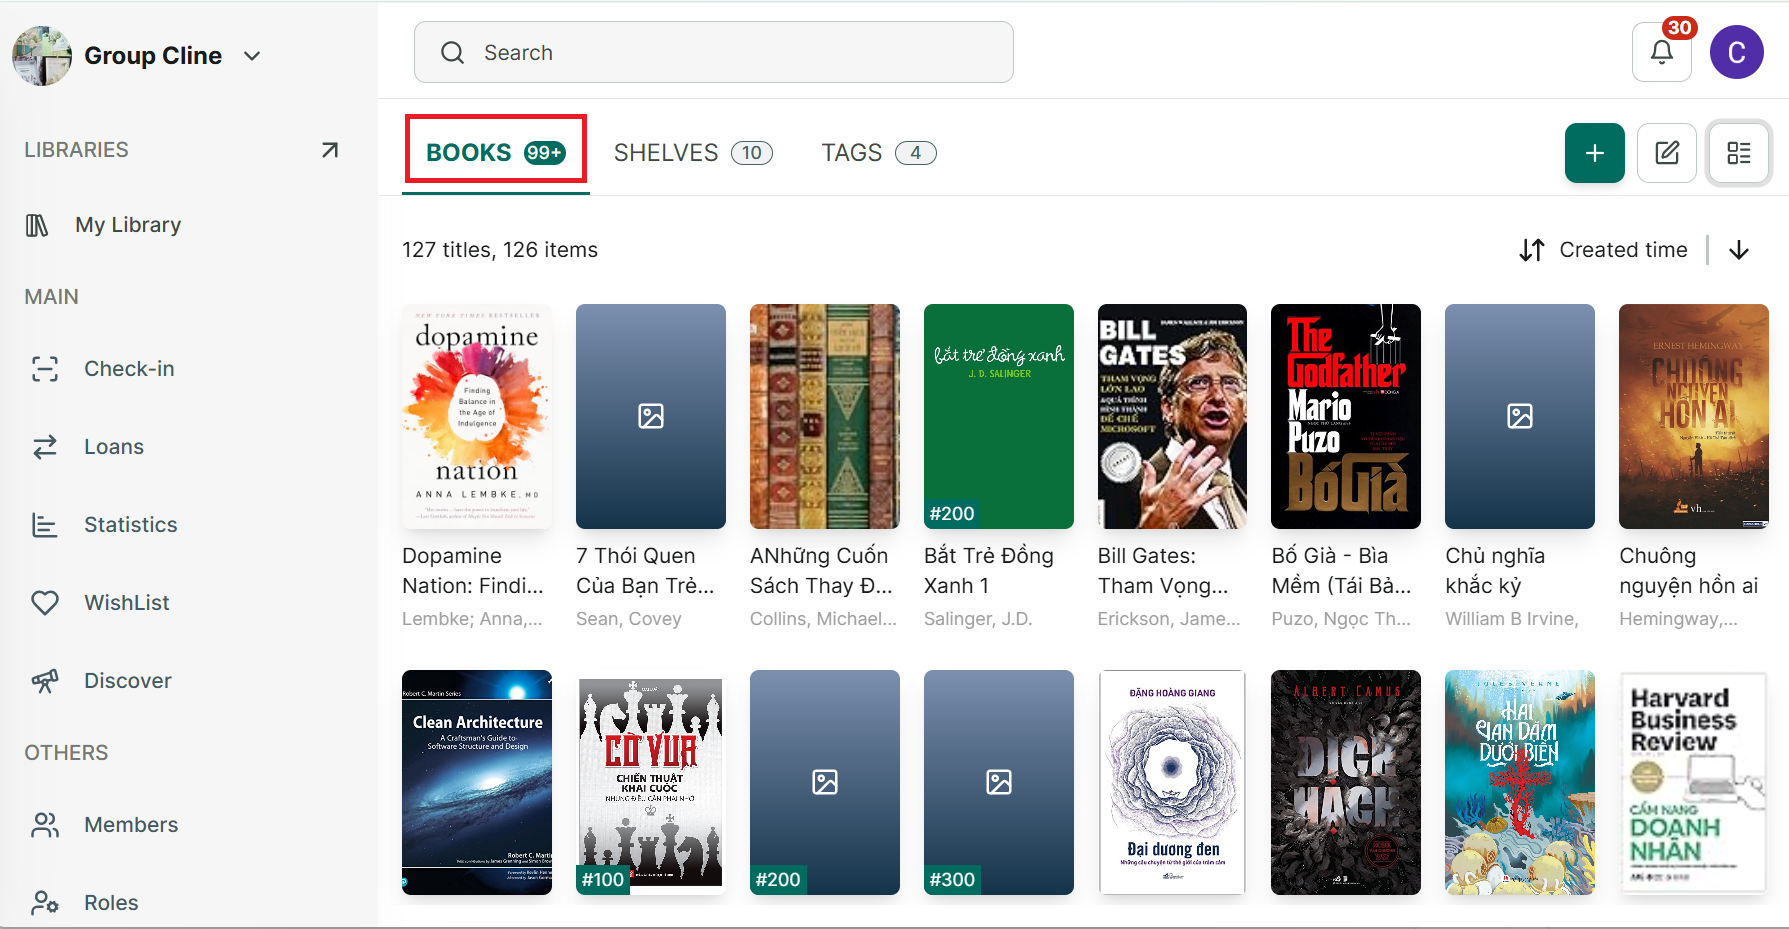The width and height of the screenshot is (1789, 929).
Task: Click the edit pencil icon button
Action: coord(1666,153)
